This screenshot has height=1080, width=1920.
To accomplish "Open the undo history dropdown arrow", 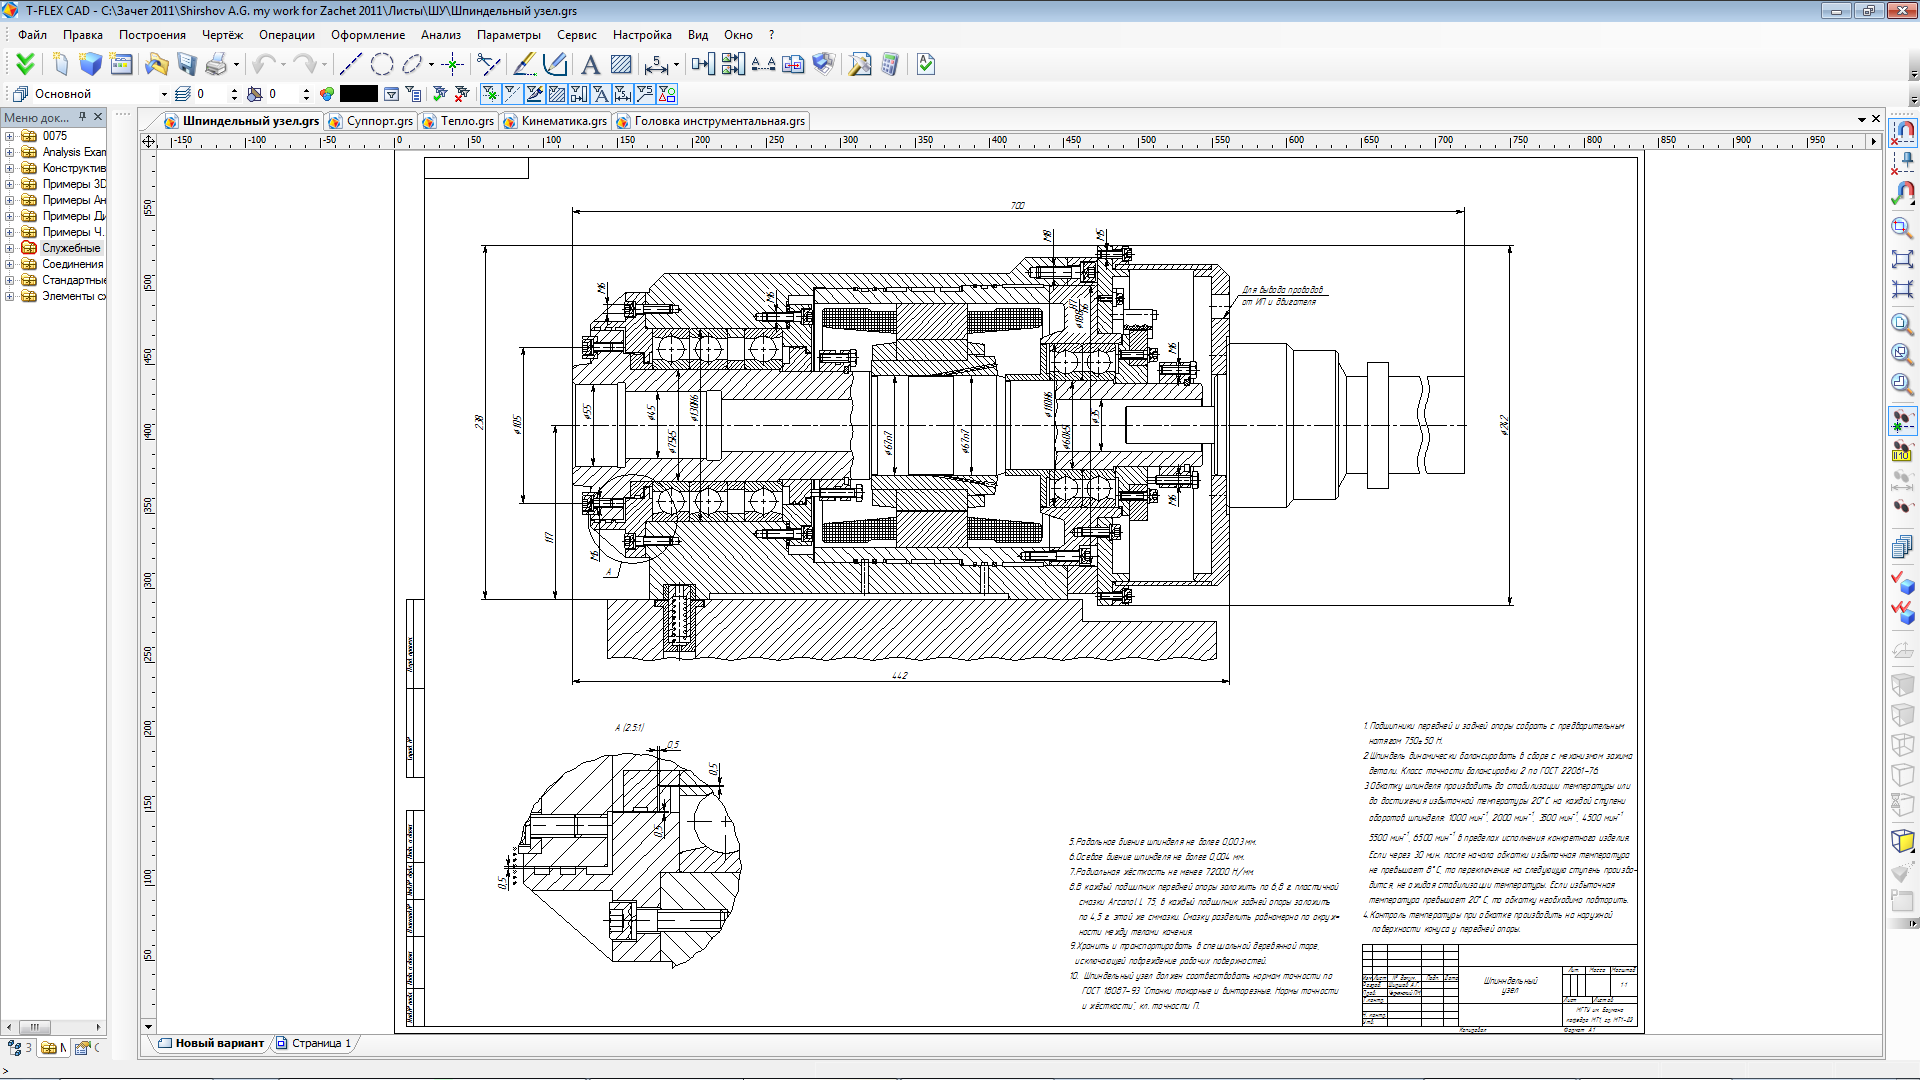I will click(x=283, y=64).
